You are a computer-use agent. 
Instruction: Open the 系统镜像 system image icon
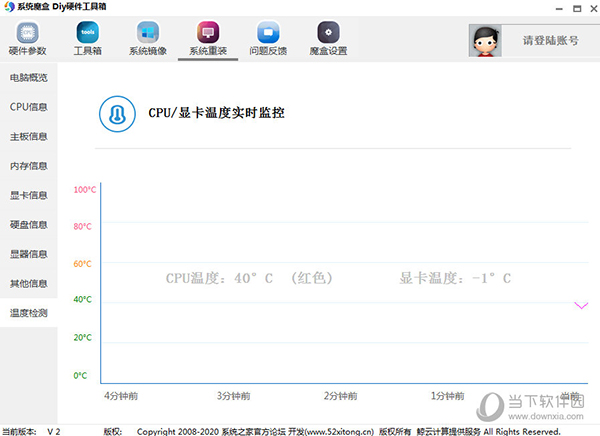tap(148, 32)
